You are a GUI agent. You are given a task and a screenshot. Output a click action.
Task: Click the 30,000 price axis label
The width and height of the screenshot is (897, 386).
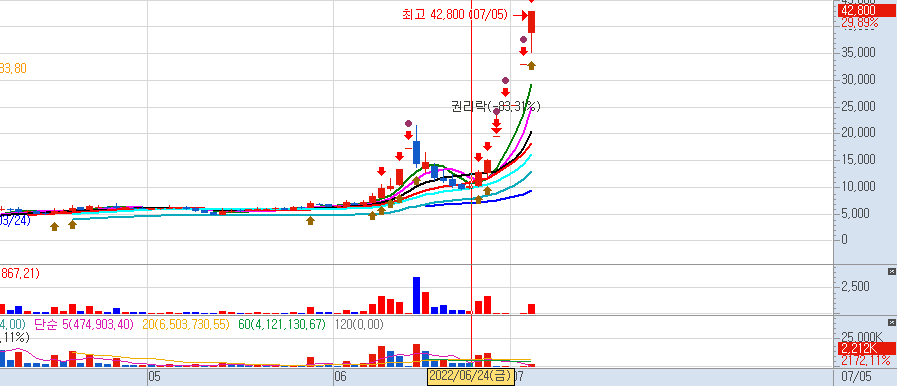858,79
